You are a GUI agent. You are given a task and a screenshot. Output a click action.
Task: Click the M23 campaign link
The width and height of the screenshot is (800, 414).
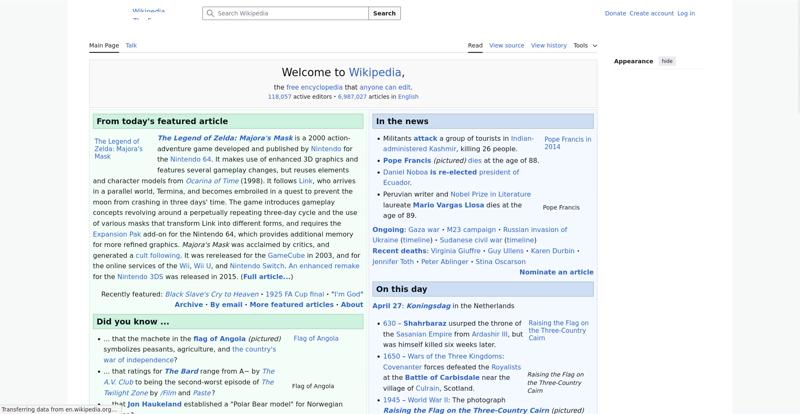pyautogui.click(x=471, y=230)
